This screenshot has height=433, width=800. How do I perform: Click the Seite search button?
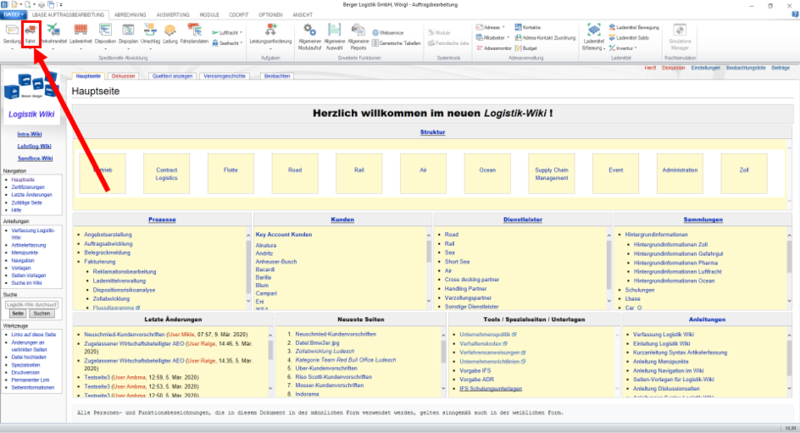(x=17, y=314)
